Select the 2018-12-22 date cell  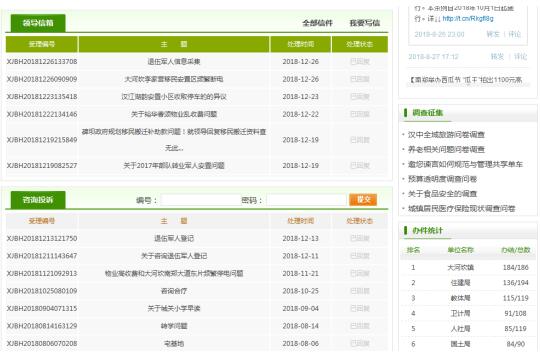[x=301, y=114]
